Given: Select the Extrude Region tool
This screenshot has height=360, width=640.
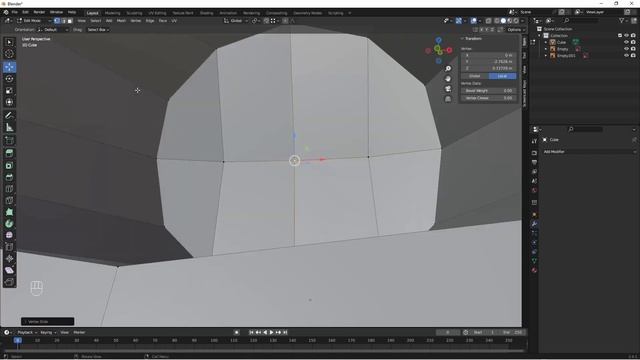Looking at the screenshot, I should click(9, 153).
